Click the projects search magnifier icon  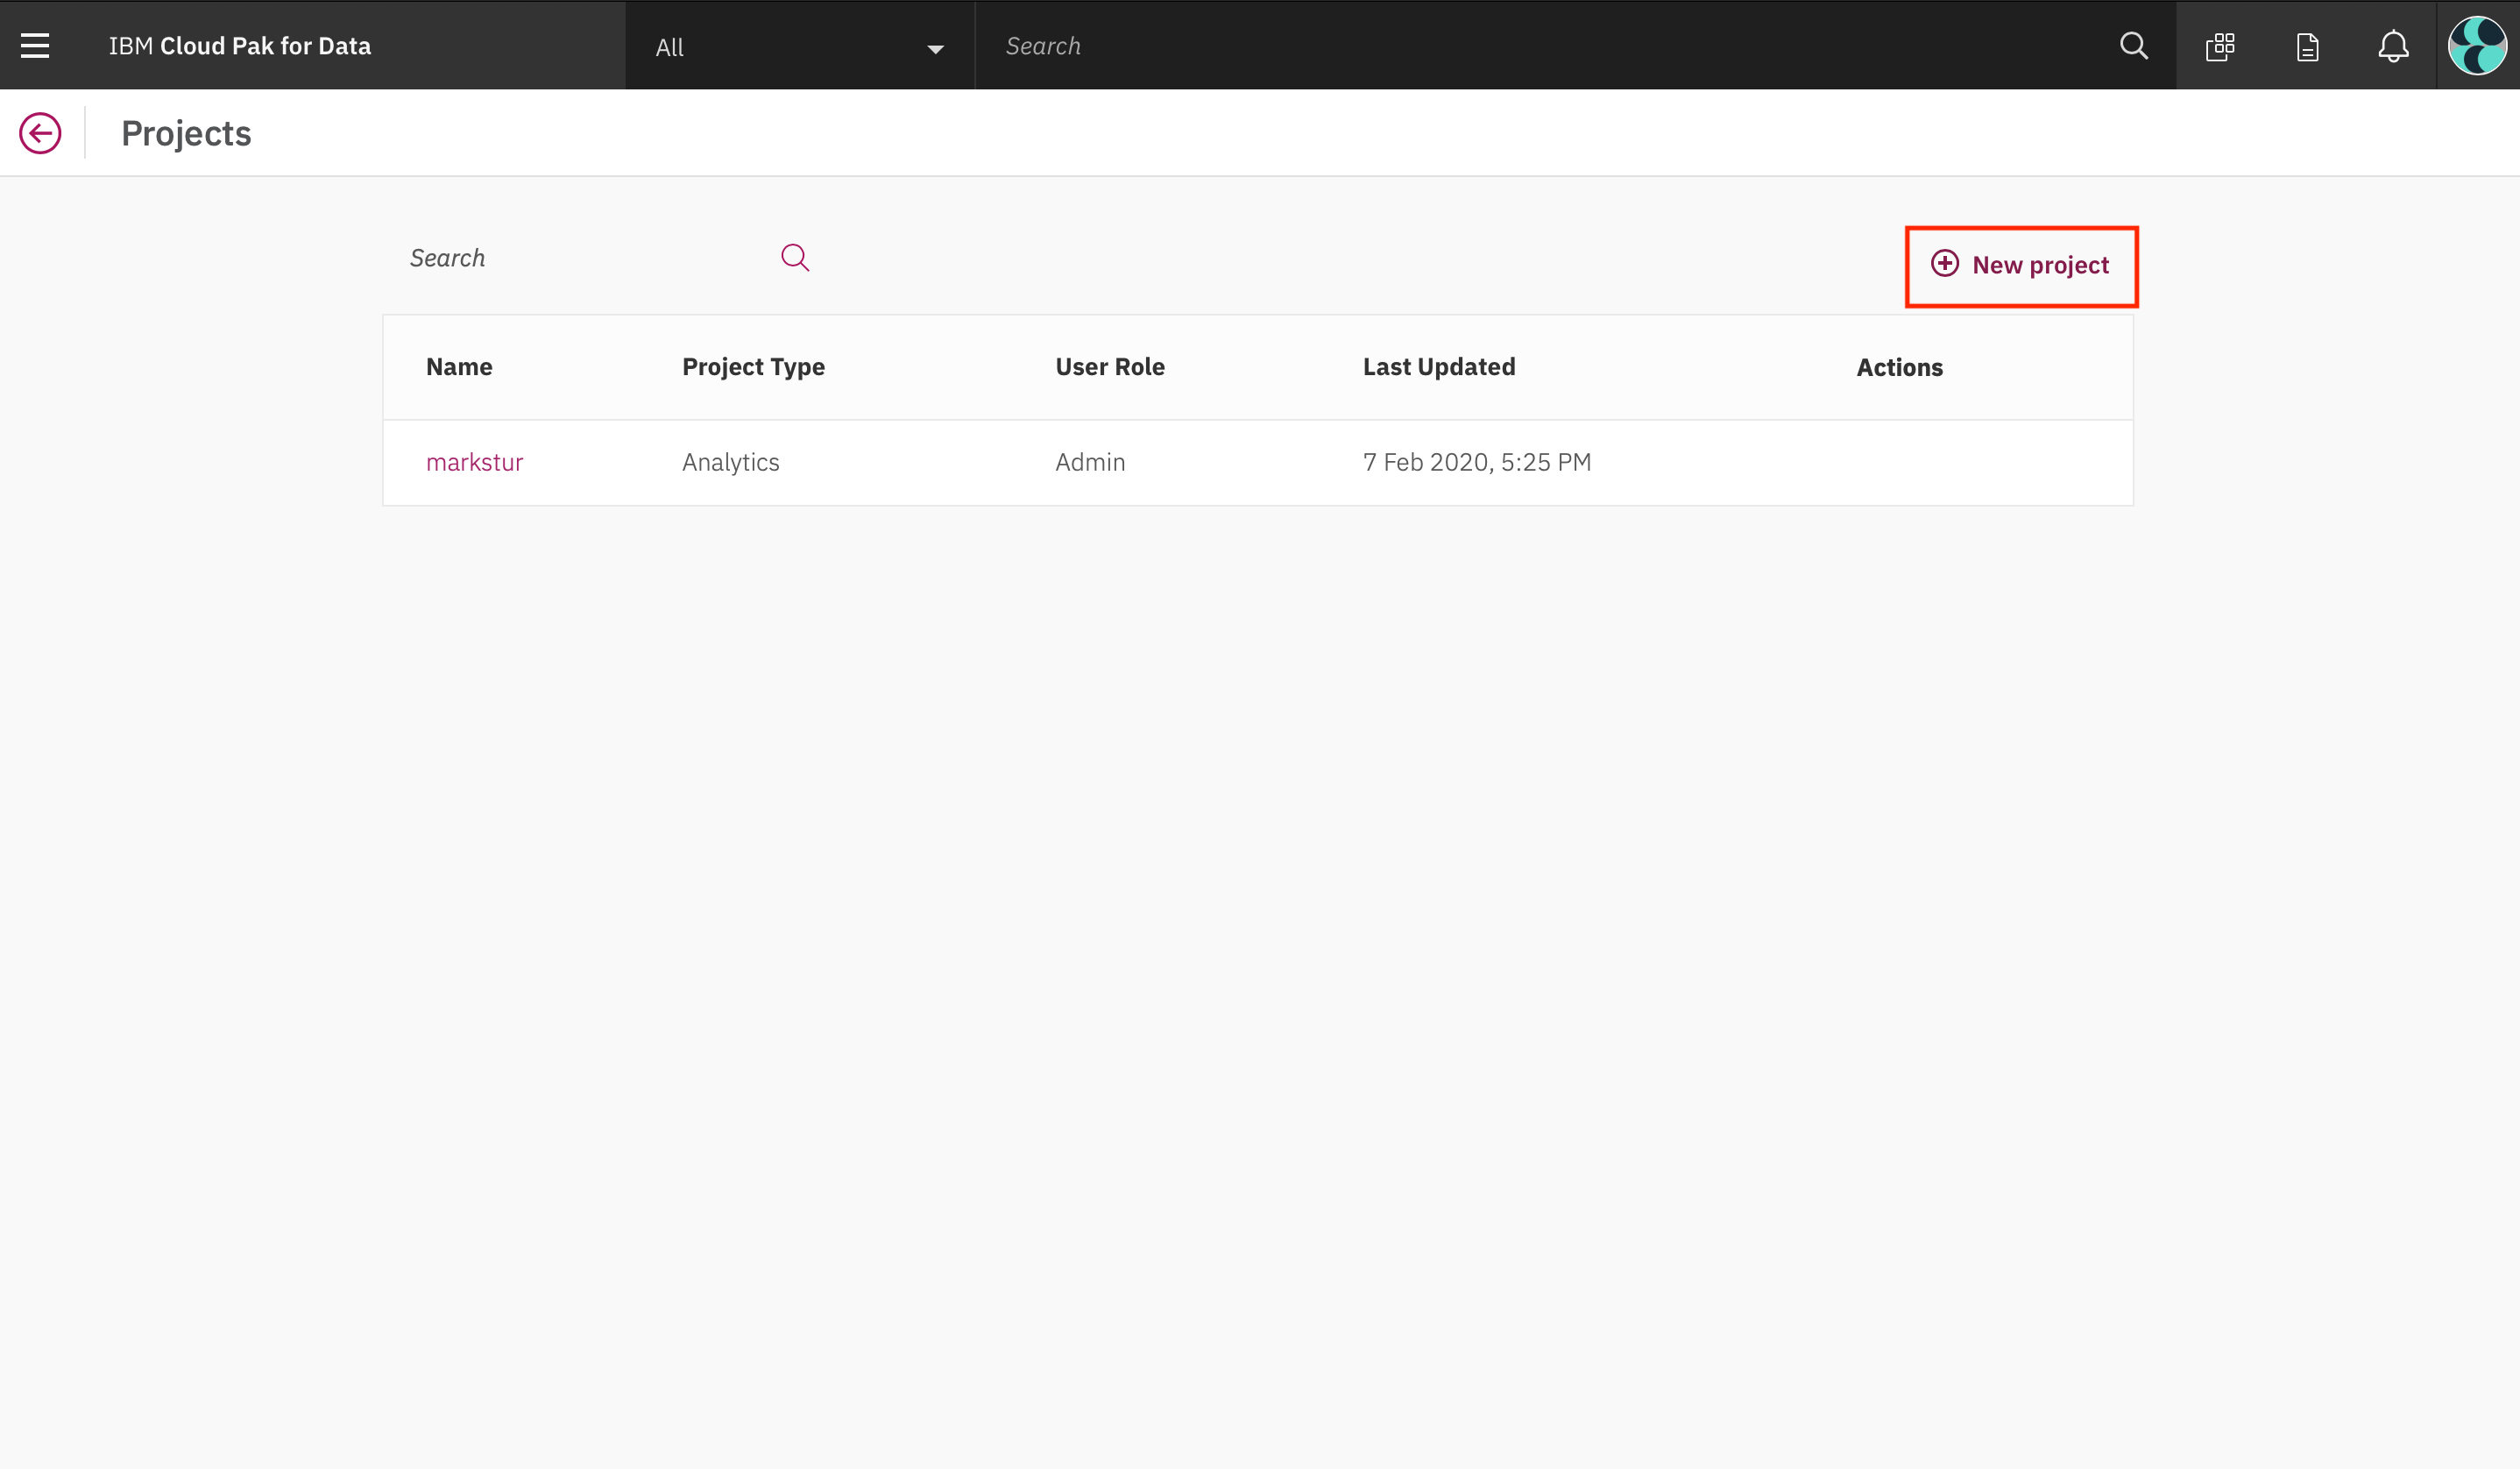pos(795,258)
